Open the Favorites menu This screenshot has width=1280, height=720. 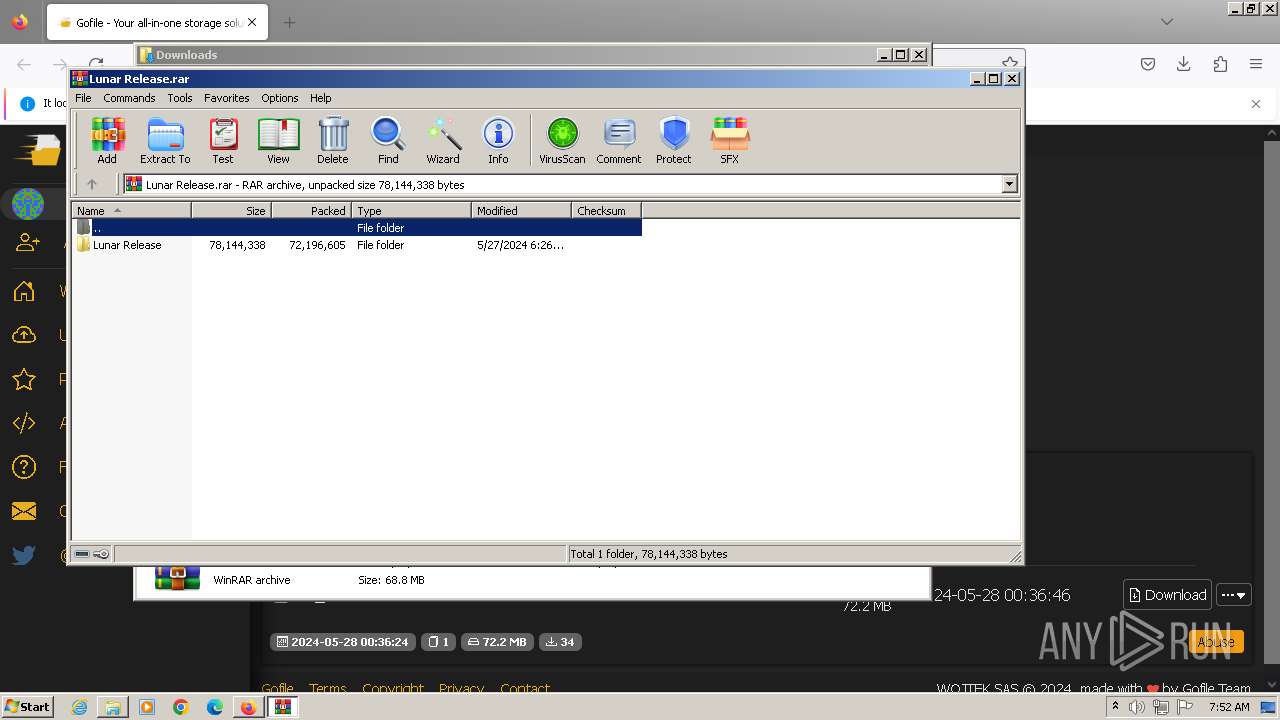pyautogui.click(x=227, y=98)
